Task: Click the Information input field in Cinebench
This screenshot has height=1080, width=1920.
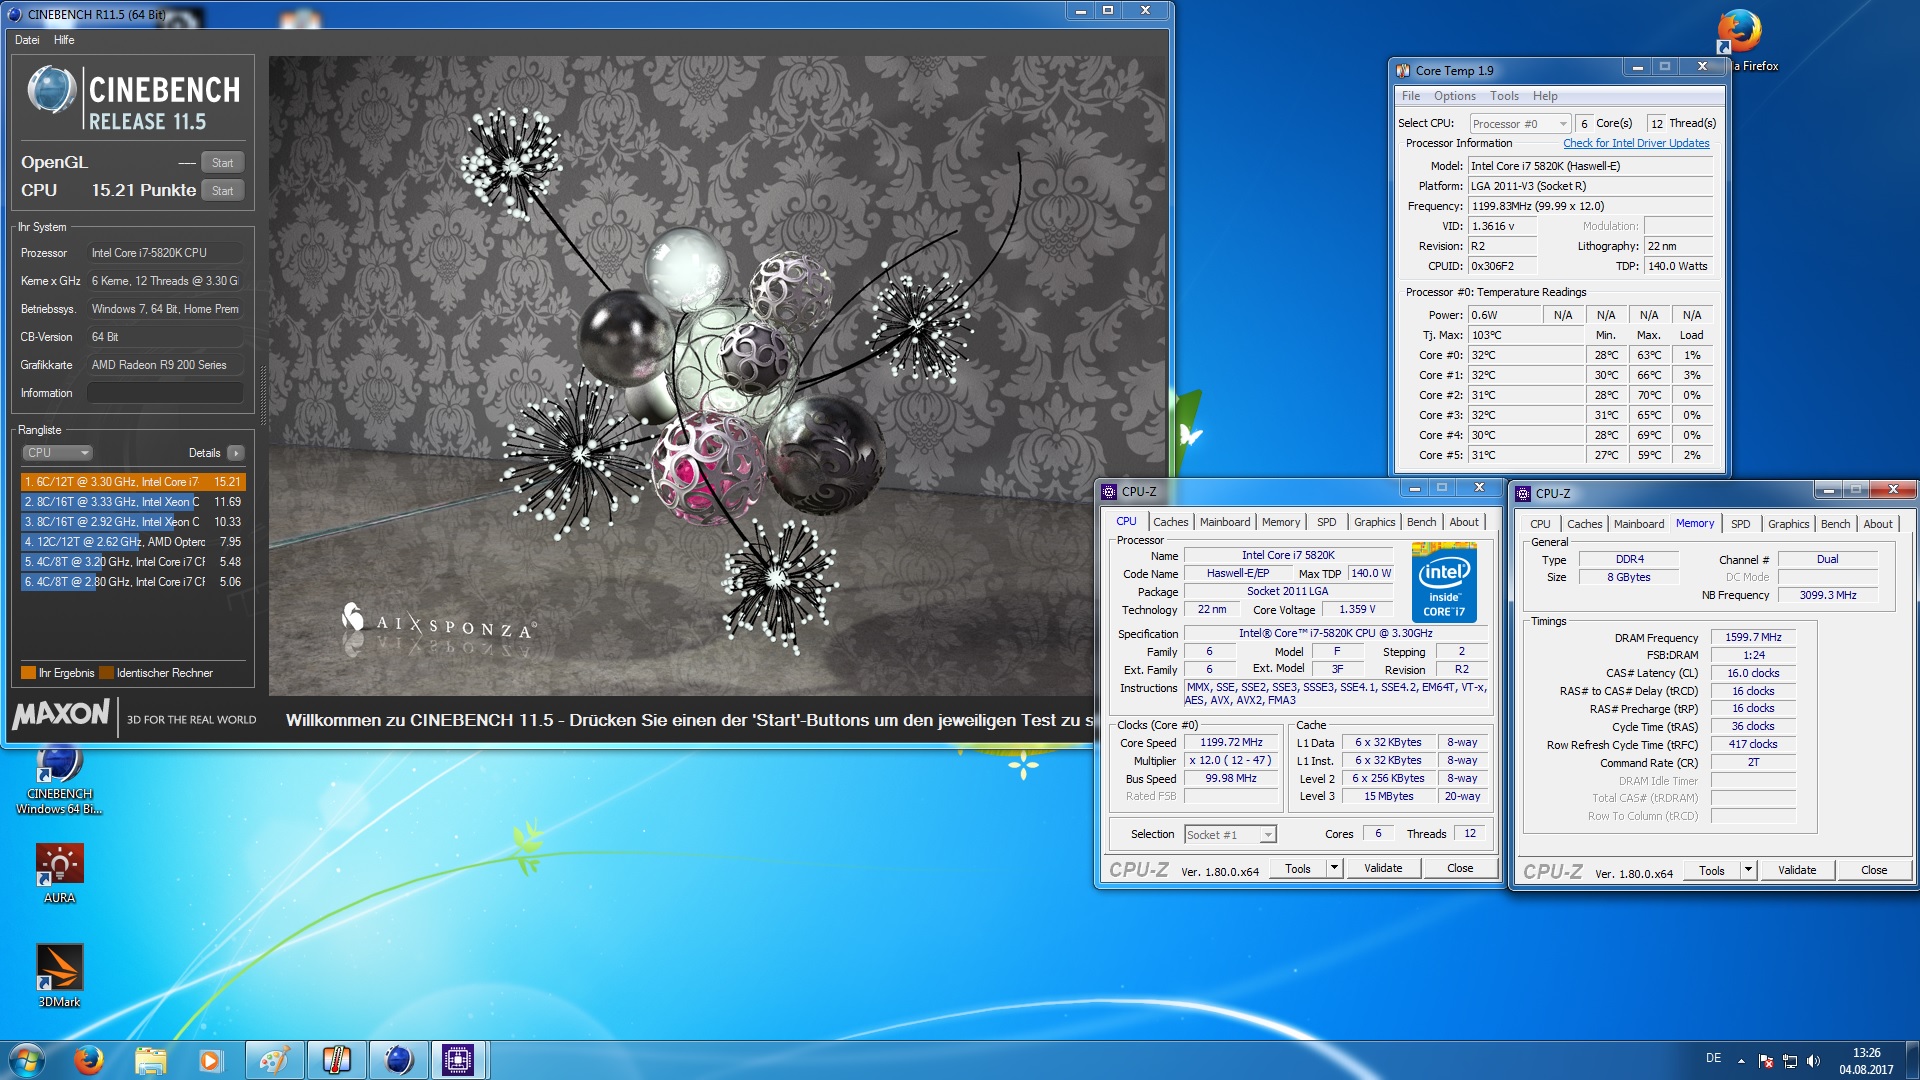Action: pos(165,393)
